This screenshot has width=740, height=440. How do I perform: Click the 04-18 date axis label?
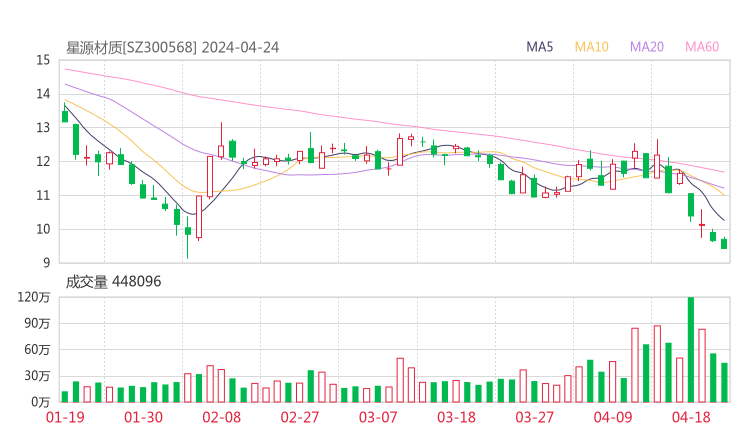[691, 417]
